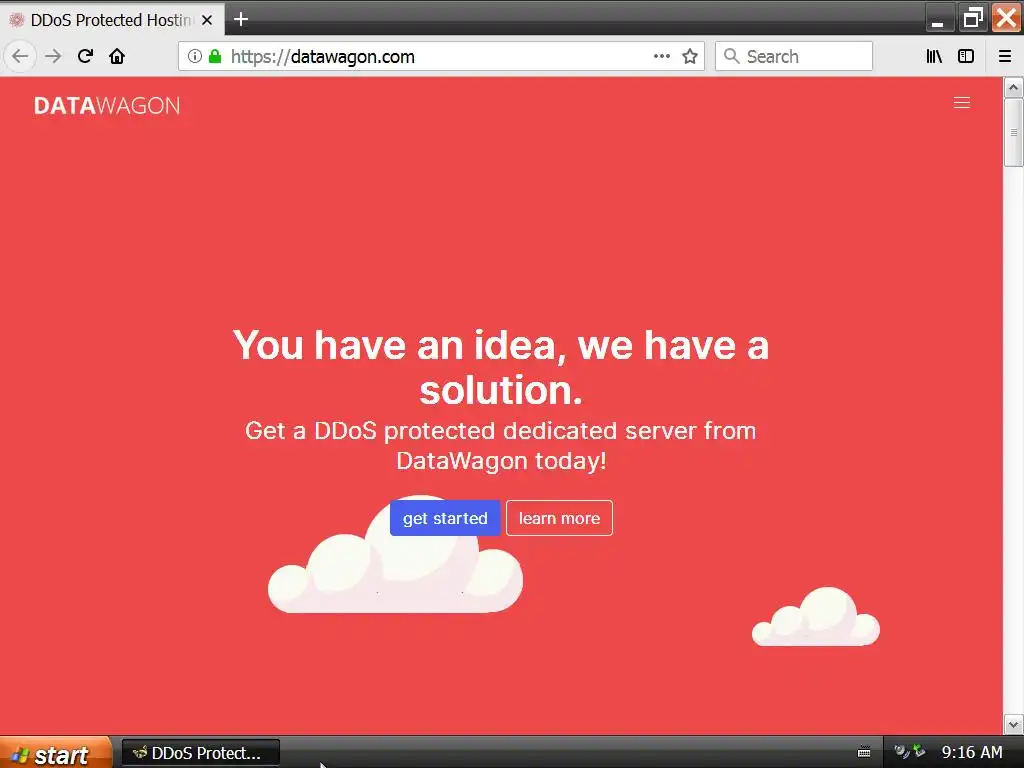Image resolution: width=1024 pixels, height=768 pixels.
Task: Restore down the browser window
Action: (x=972, y=18)
